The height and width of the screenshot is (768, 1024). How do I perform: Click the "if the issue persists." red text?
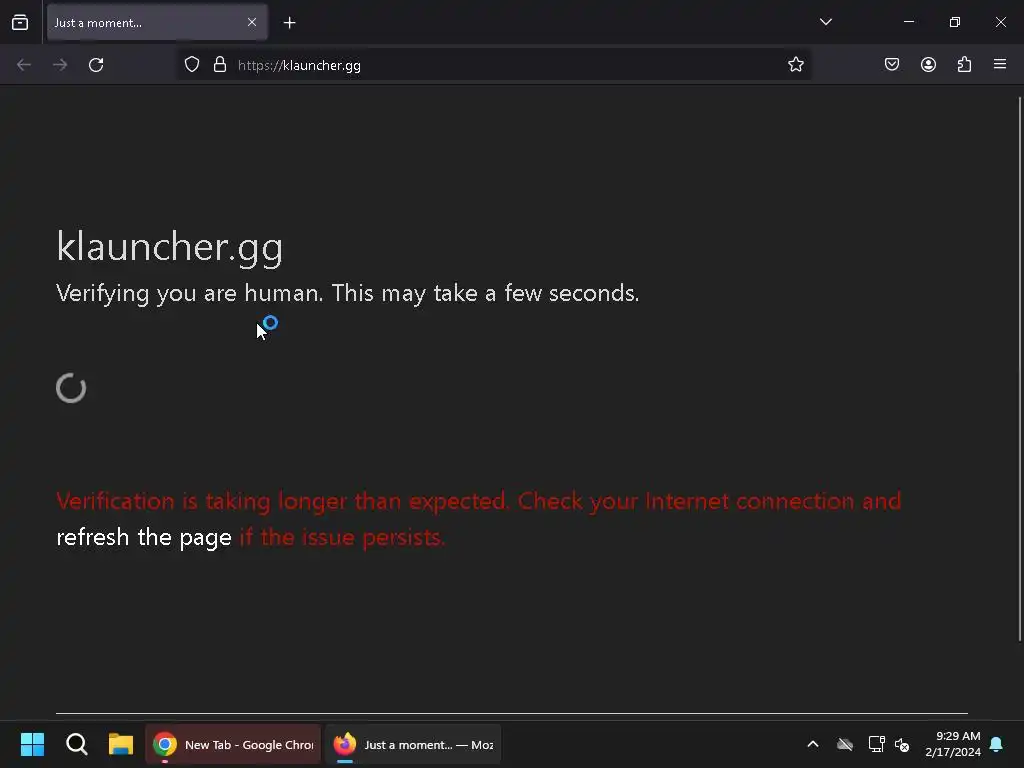[x=342, y=537]
